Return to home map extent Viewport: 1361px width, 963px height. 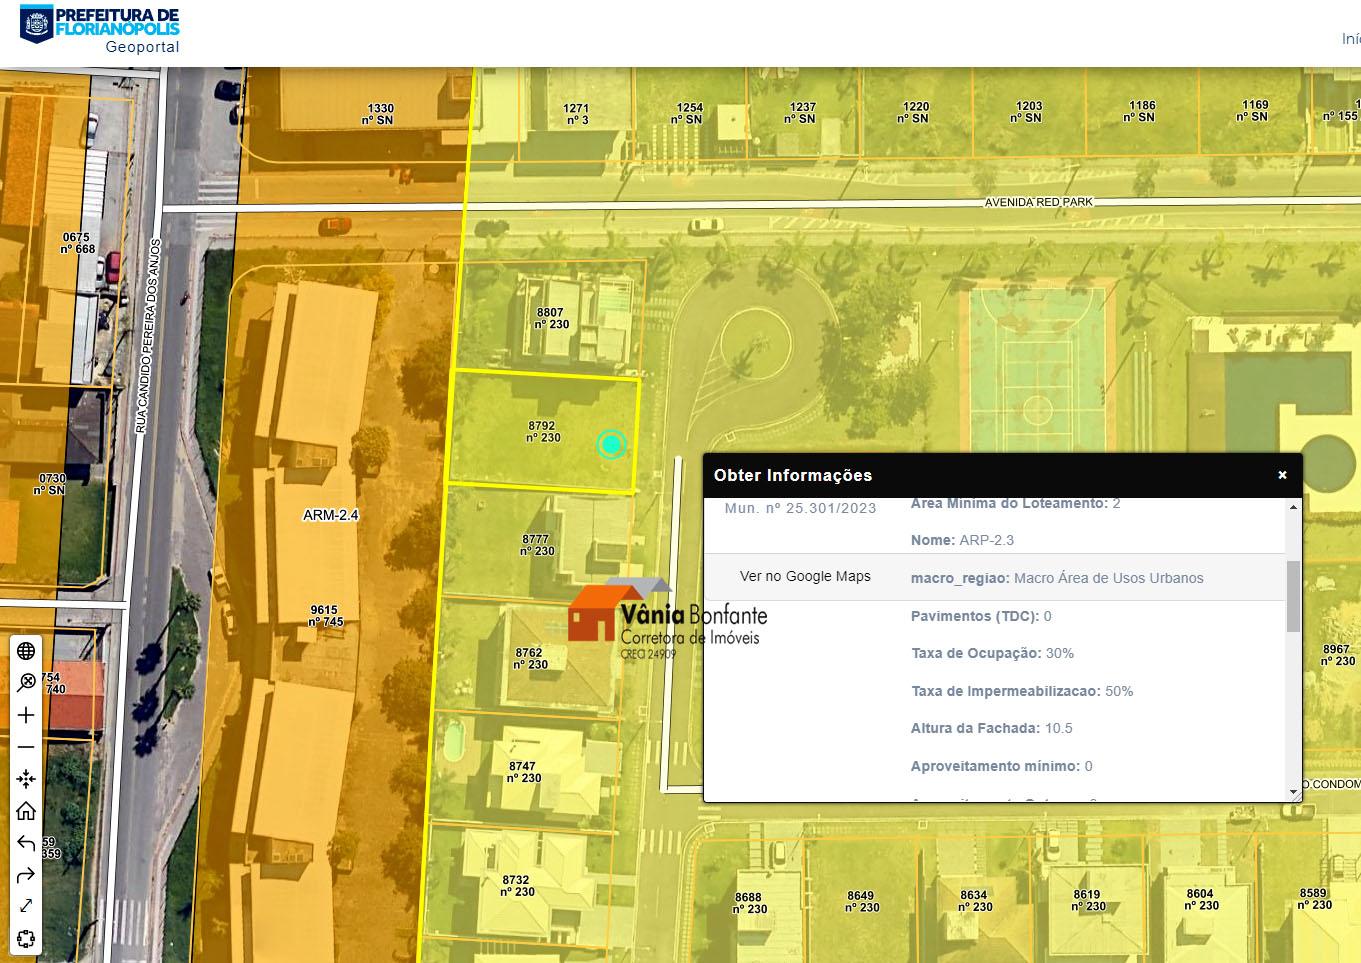coord(26,810)
